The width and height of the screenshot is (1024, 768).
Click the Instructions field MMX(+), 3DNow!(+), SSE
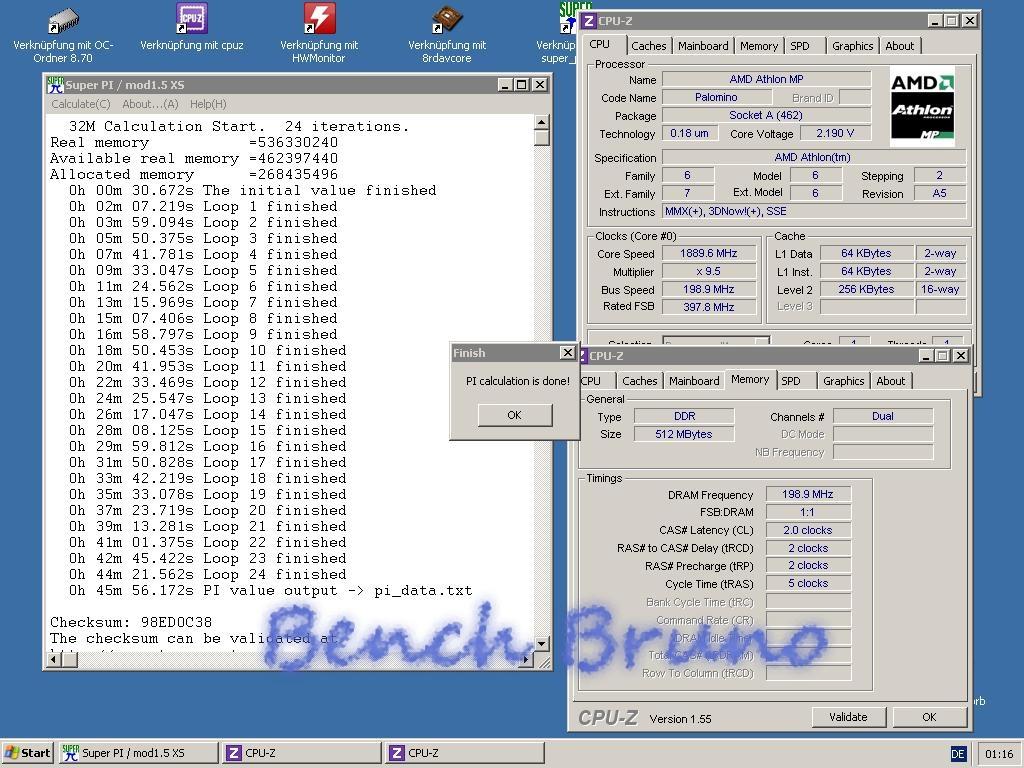coord(814,211)
